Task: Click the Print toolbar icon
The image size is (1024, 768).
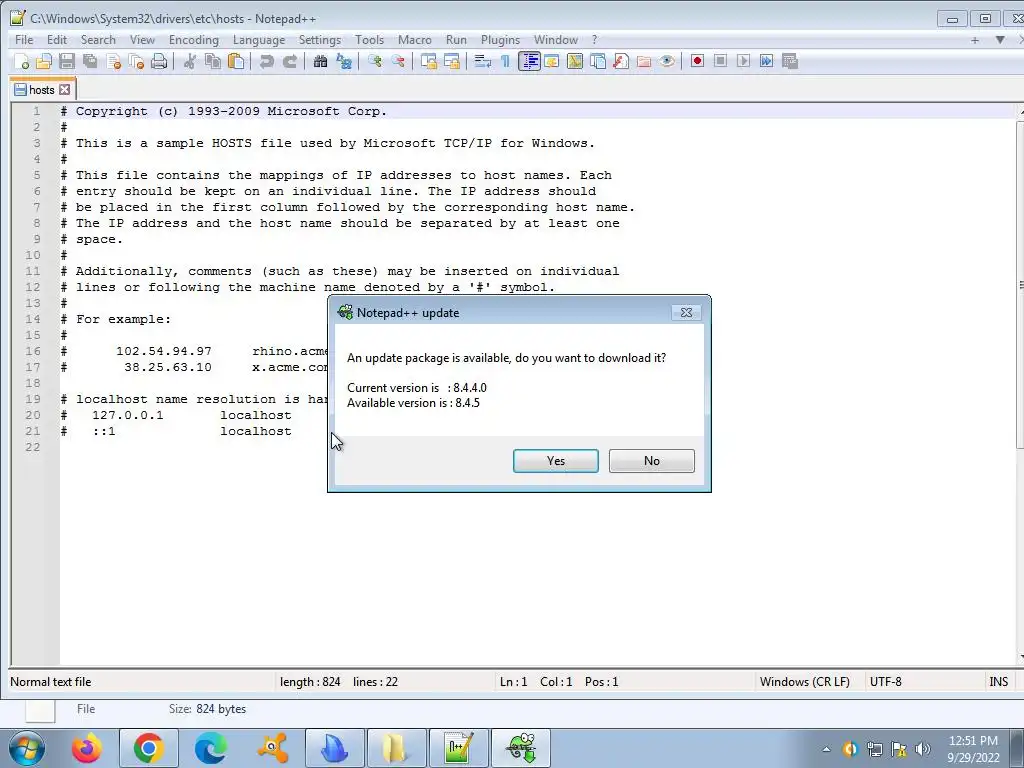Action: click(159, 61)
